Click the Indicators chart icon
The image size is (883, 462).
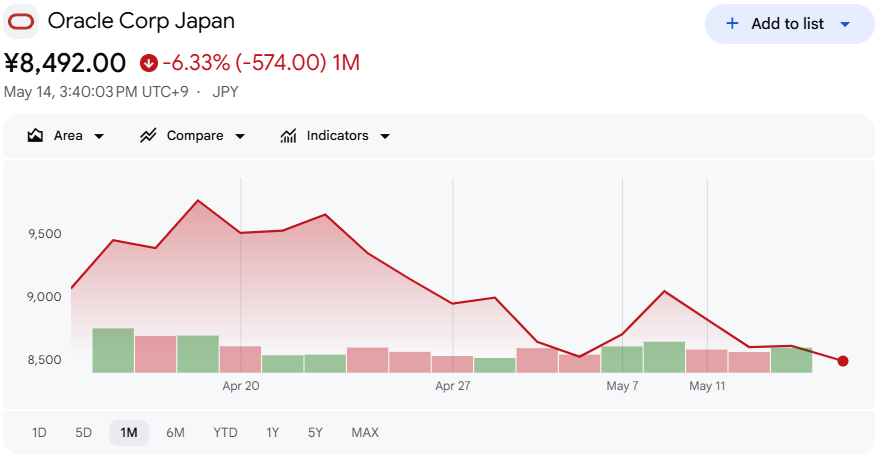pyautogui.click(x=288, y=136)
